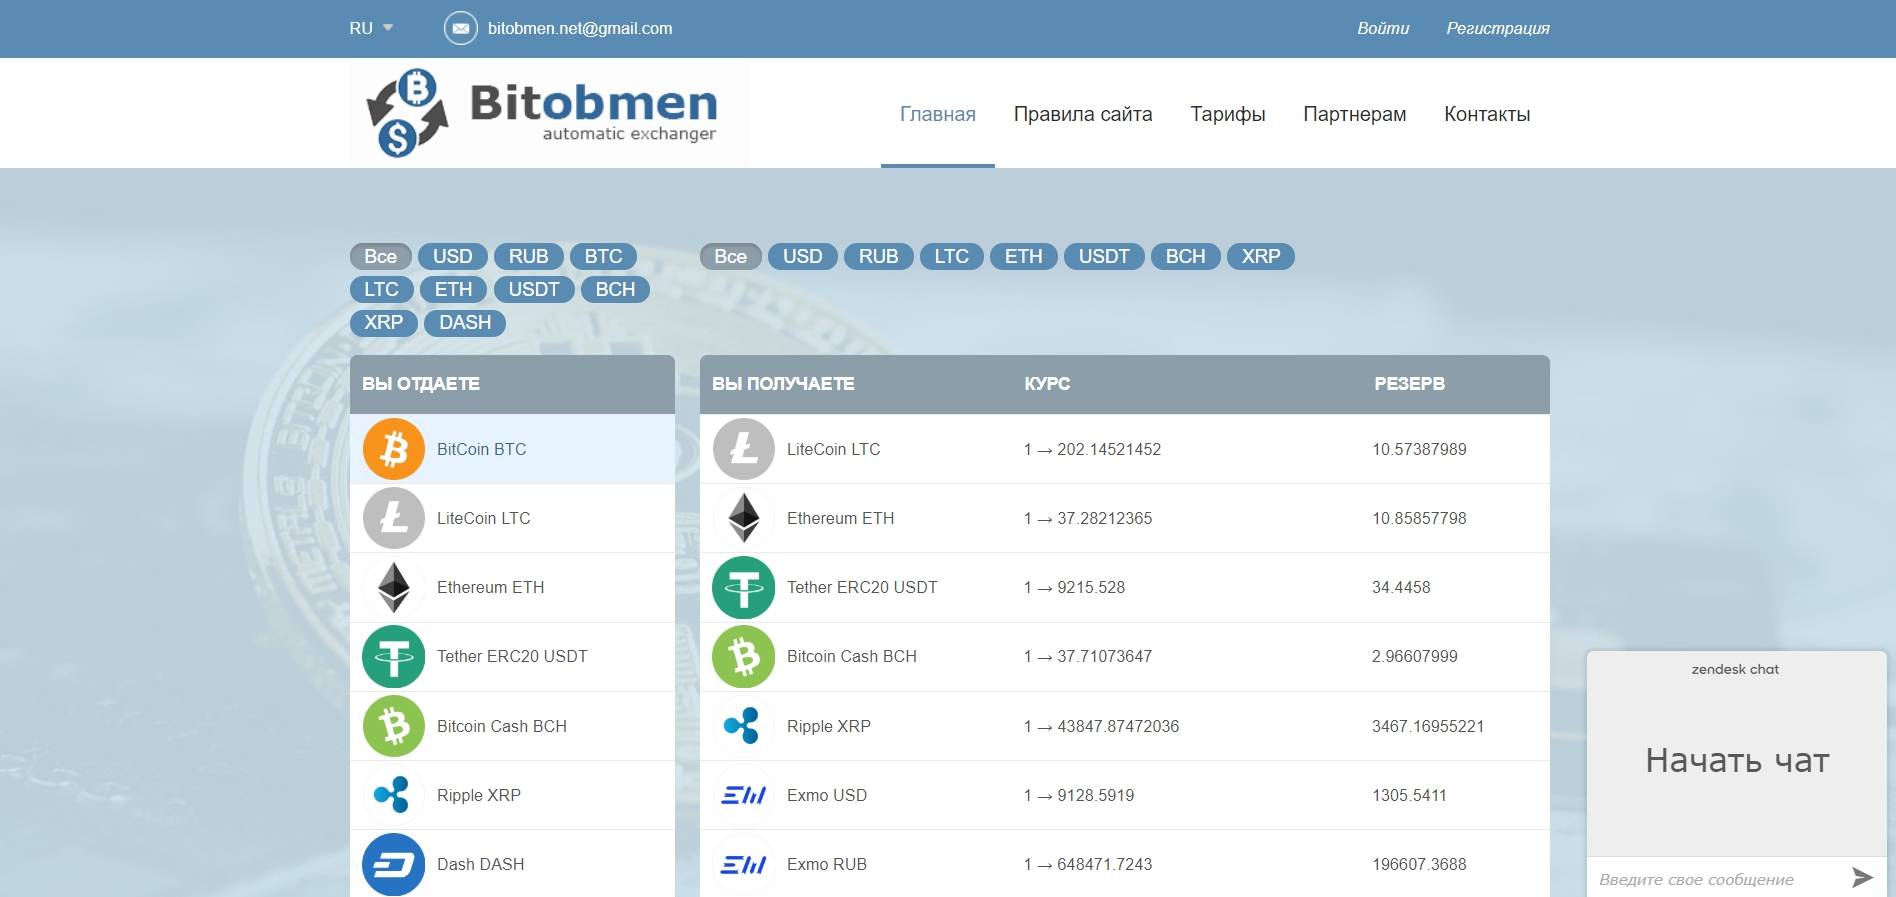The height and width of the screenshot is (897, 1896).
Task: Filter give list by USDT
Action: coord(534,289)
